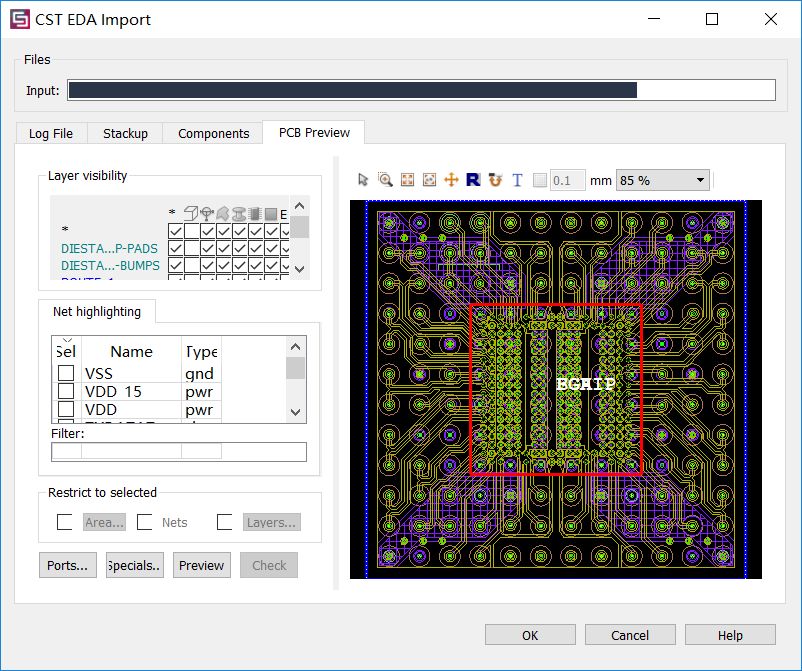Click the port symbol column header icon
Viewport: 802px width, 671px height.
coord(207,213)
